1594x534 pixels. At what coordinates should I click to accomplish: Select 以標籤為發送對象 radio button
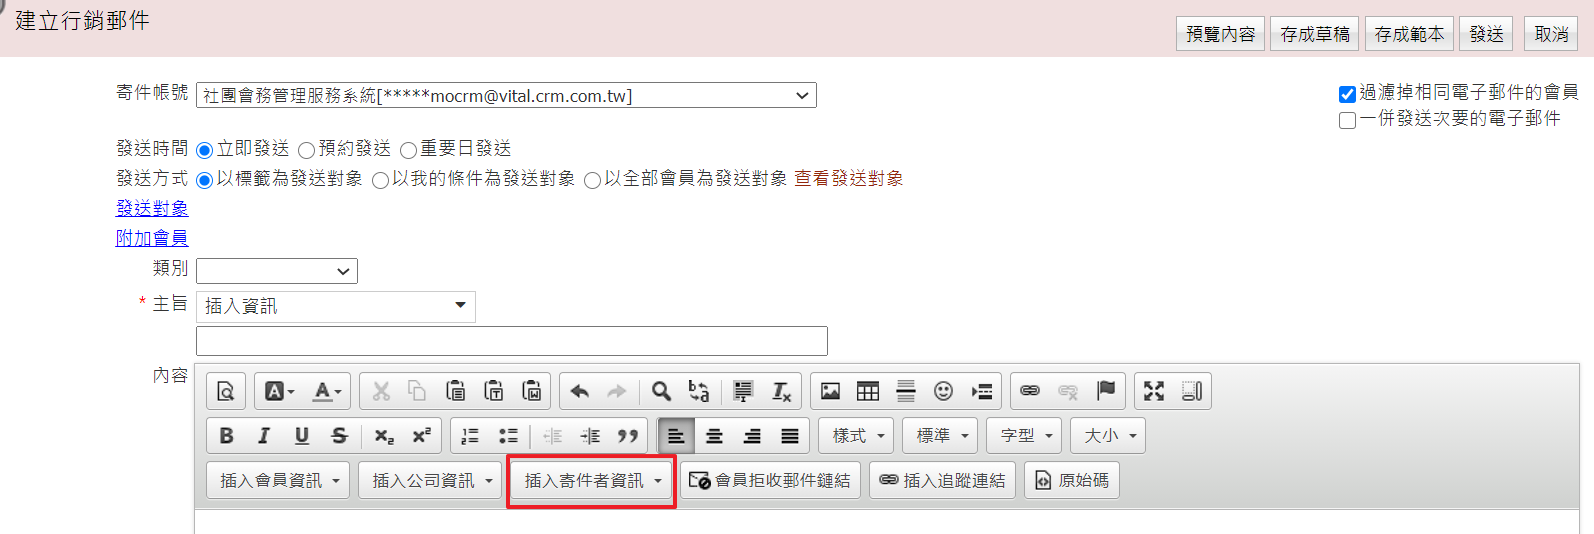(205, 180)
